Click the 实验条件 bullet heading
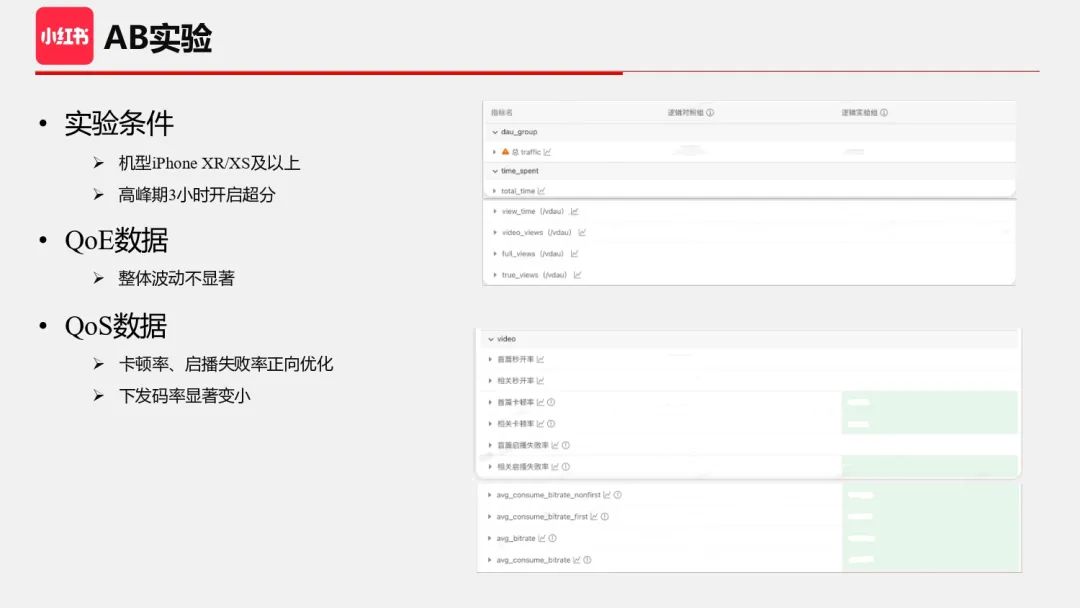The width and height of the screenshot is (1080, 608). click(119, 124)
